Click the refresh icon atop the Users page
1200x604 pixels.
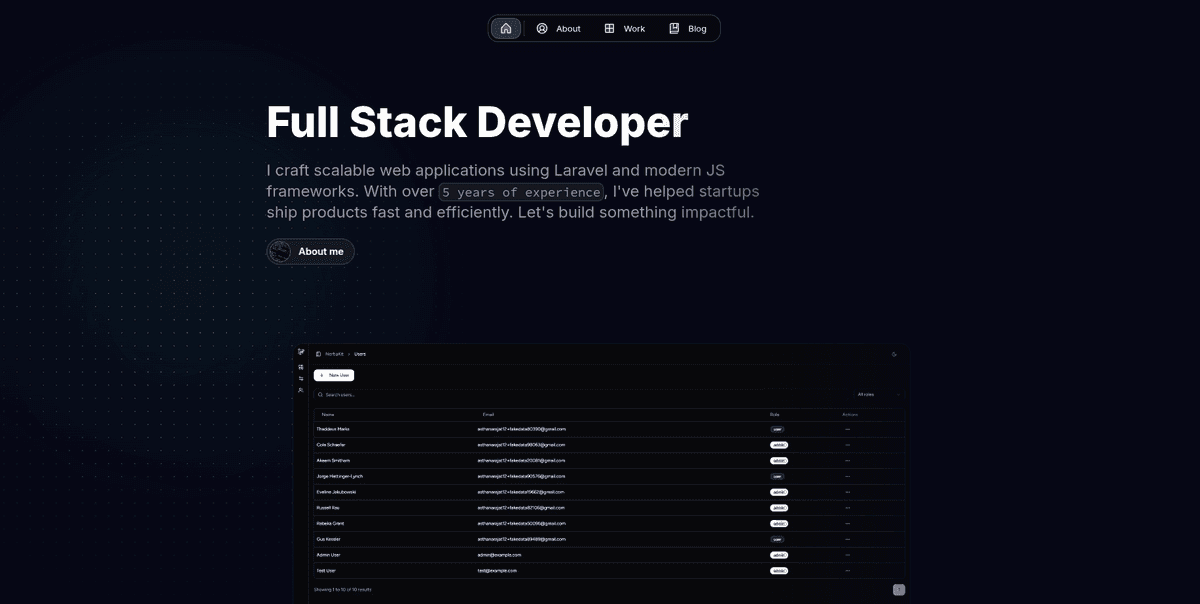click(x=893, y=354)
